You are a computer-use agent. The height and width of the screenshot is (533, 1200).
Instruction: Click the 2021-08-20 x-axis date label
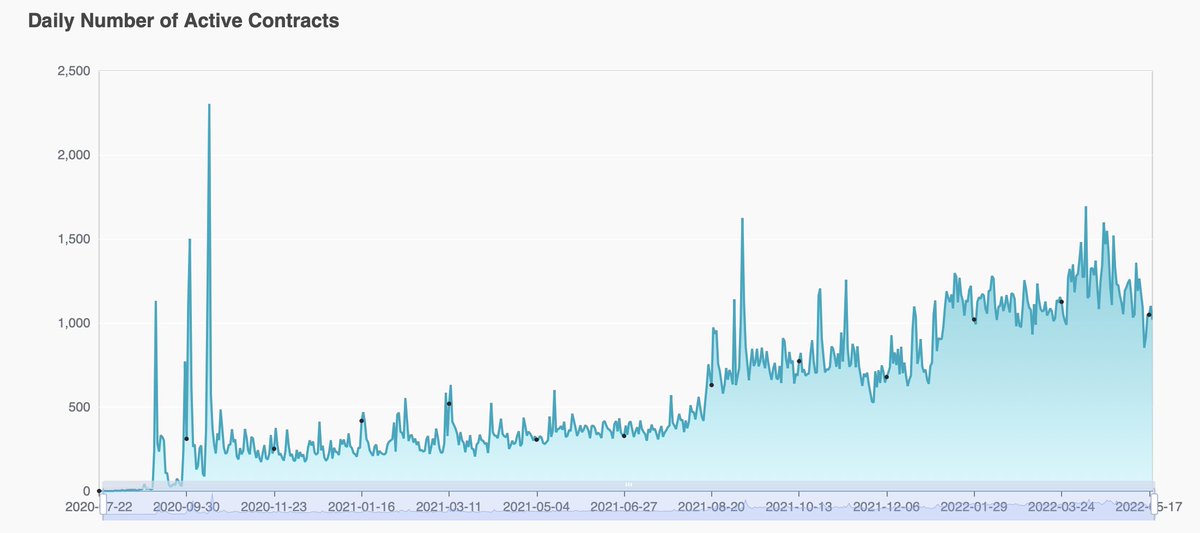click(x=712, y=507)
